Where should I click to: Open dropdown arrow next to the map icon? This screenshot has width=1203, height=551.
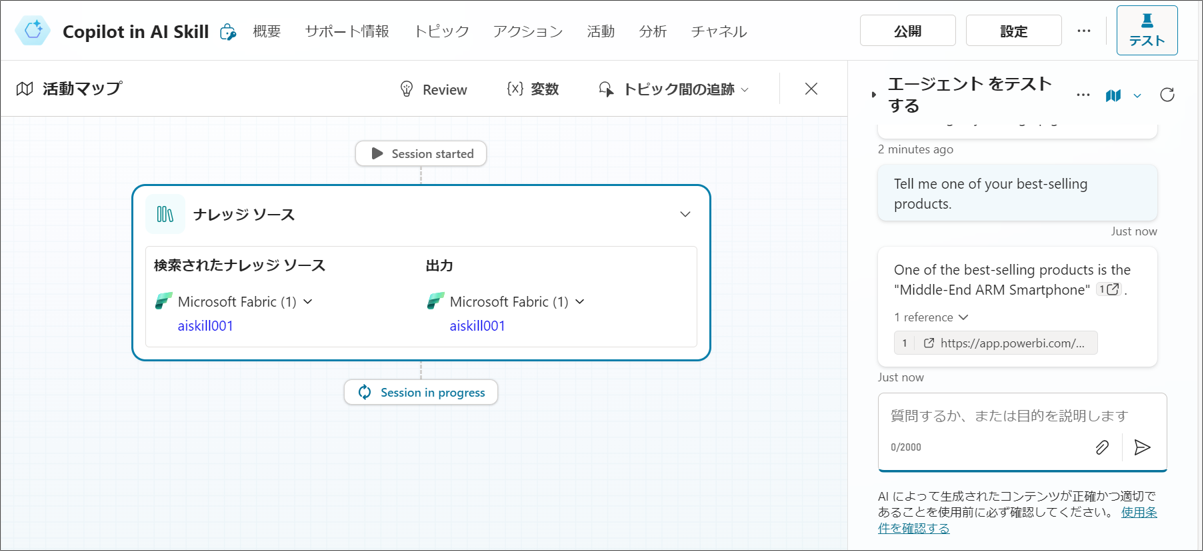click(1137, 95)
